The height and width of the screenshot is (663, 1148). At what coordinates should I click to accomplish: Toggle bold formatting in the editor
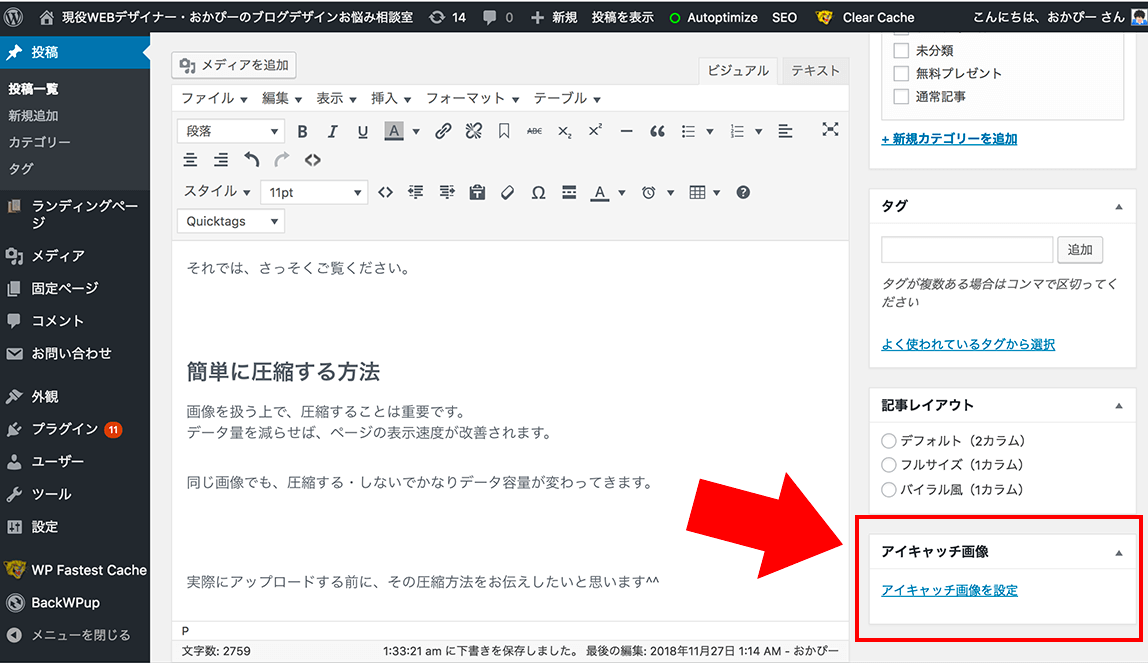302,130
